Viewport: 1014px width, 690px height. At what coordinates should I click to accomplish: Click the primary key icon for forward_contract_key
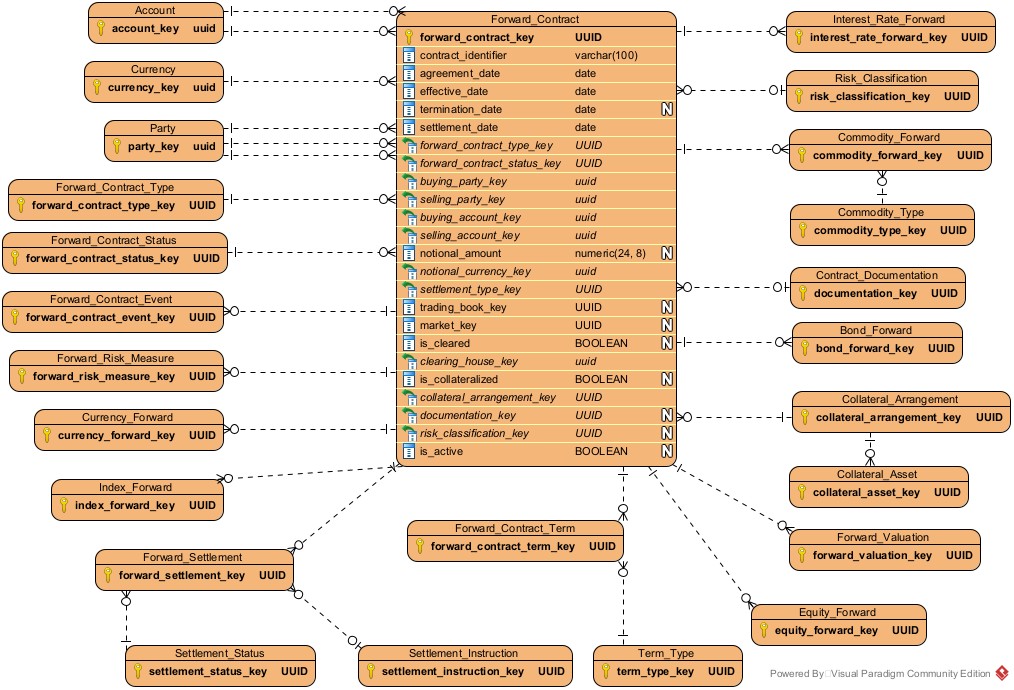[408, 38]
